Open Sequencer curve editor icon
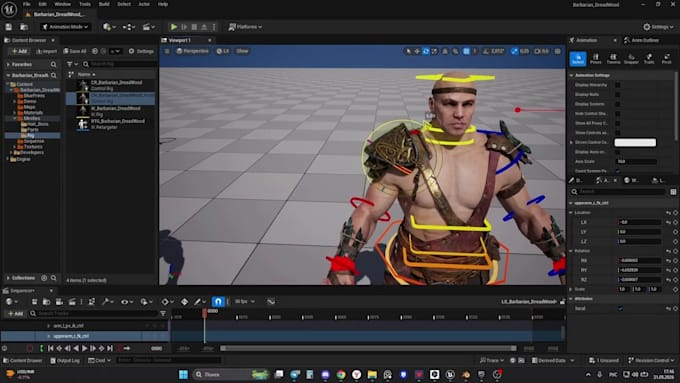 click(x=271, y=301)
